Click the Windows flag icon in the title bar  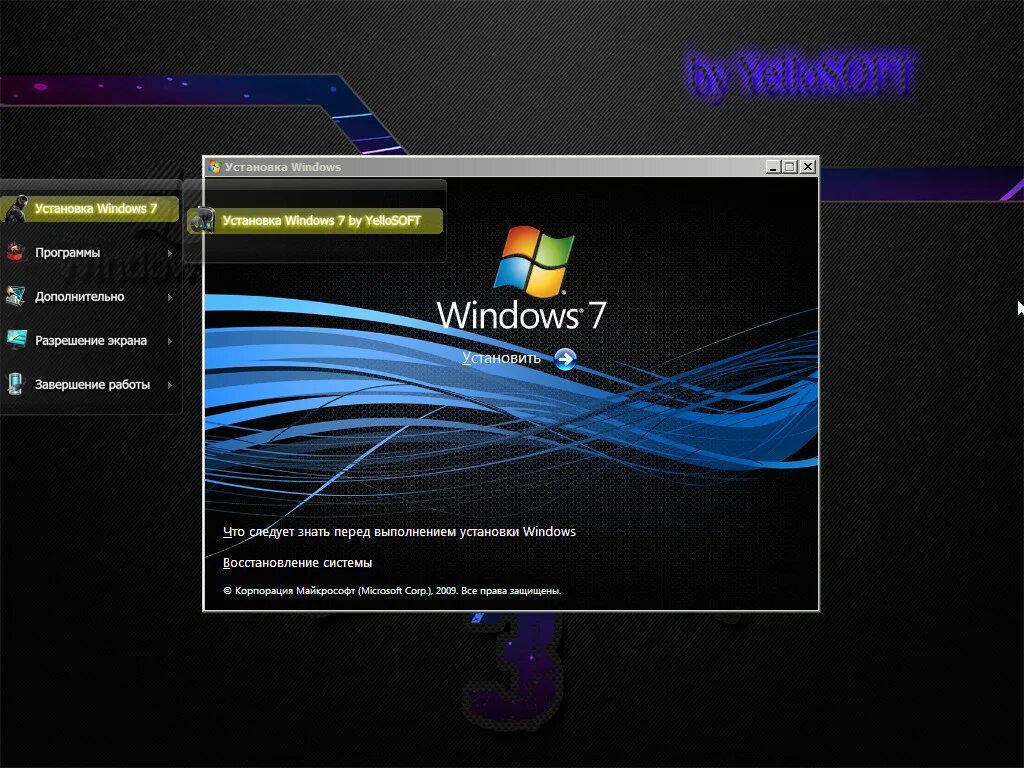pos(214,167)
